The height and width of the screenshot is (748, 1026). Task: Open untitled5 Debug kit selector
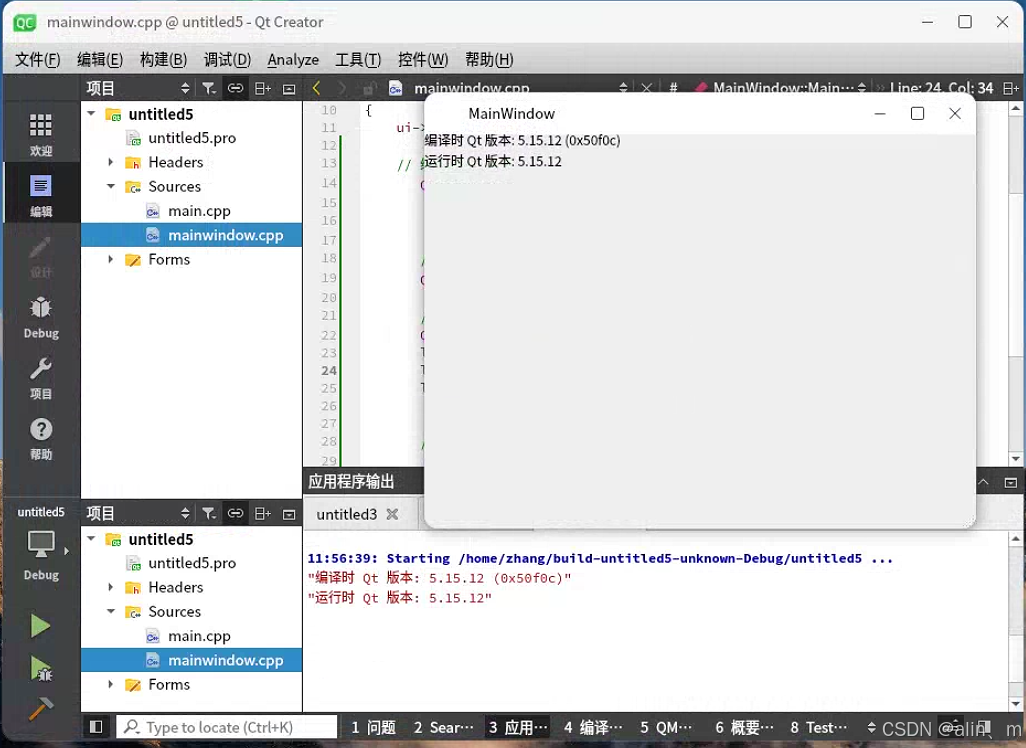click(41, 553)
